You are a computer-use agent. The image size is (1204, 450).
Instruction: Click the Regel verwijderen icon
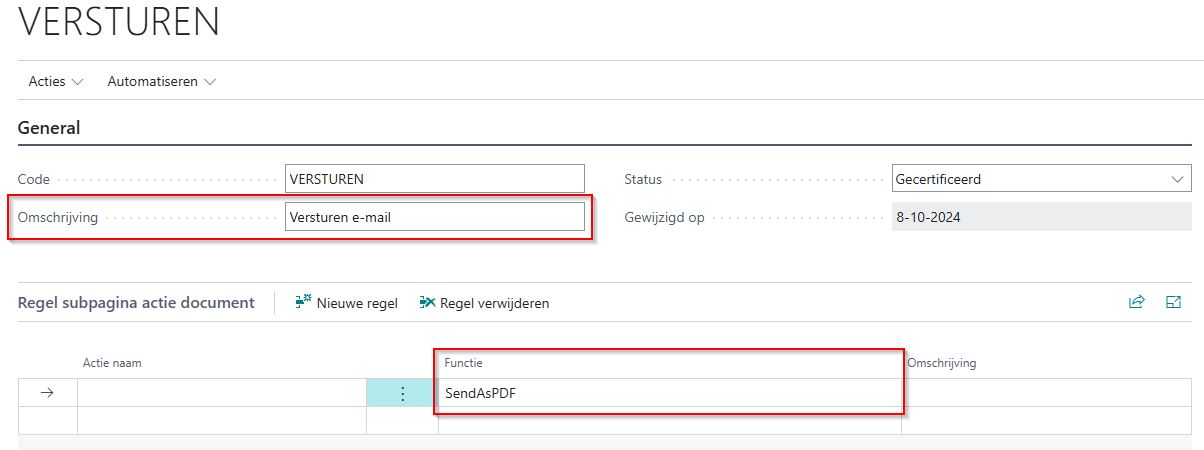[x=428, y=302]
